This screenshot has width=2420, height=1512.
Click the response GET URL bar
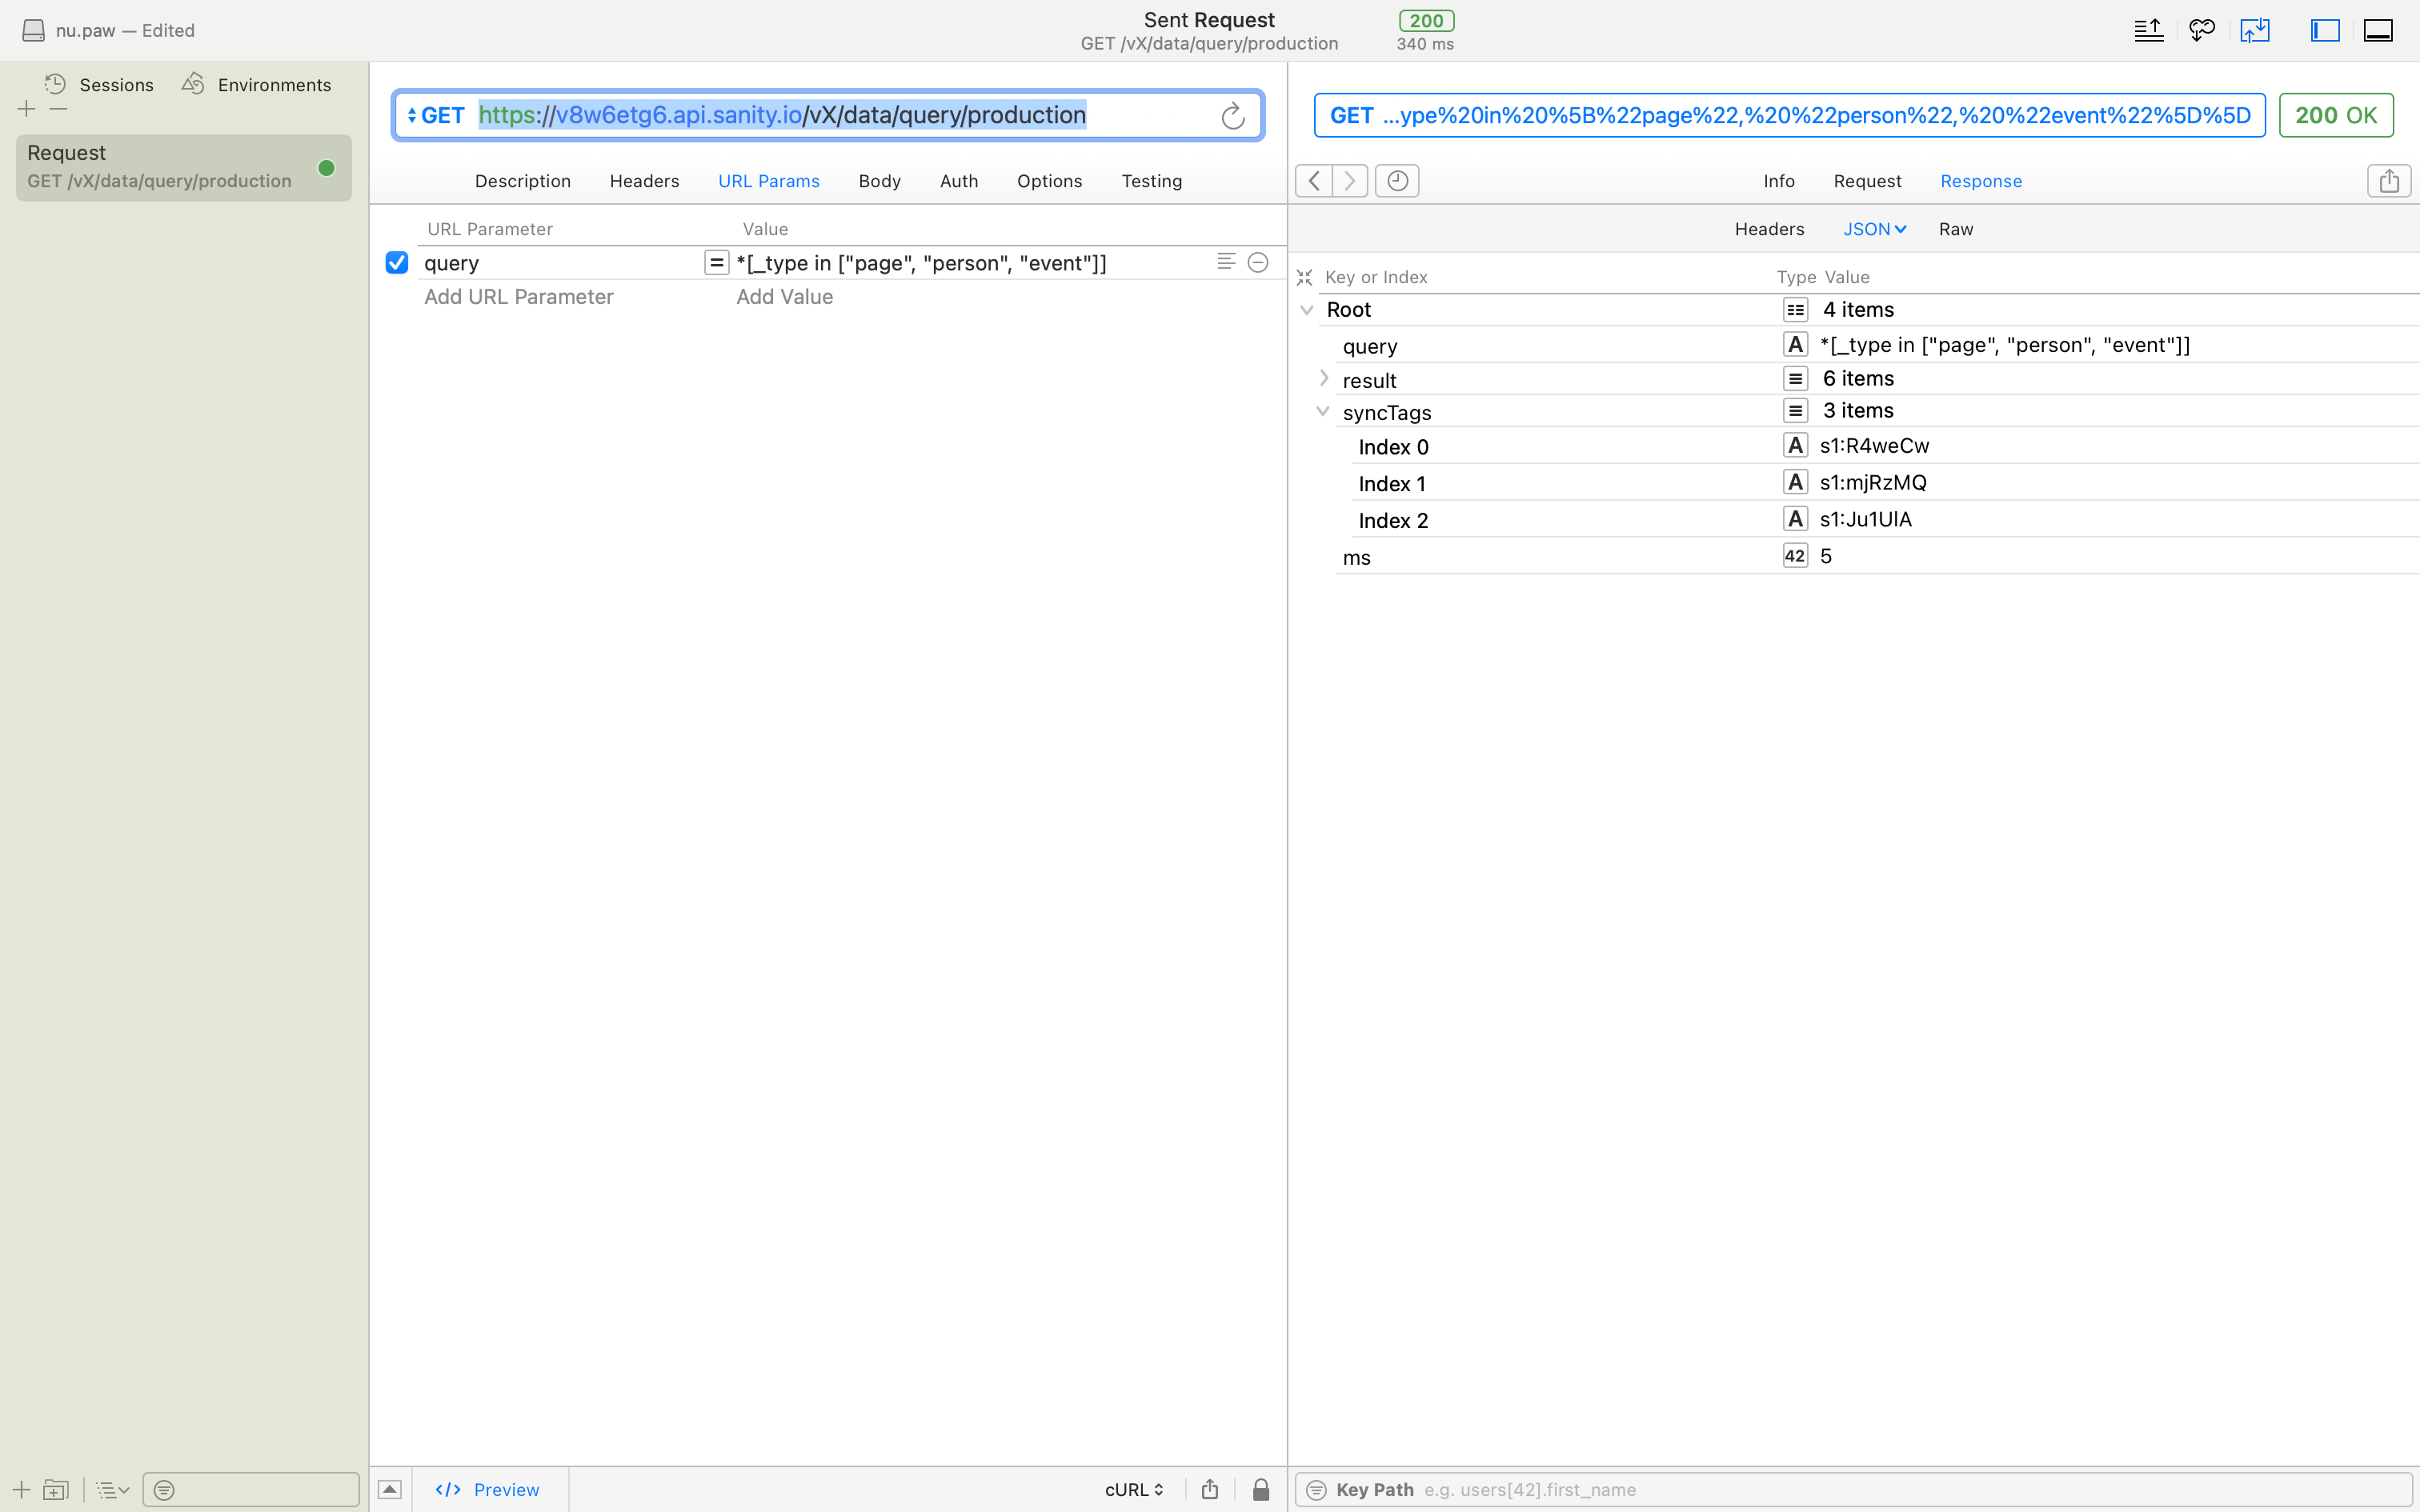[x=1789, y=115]
